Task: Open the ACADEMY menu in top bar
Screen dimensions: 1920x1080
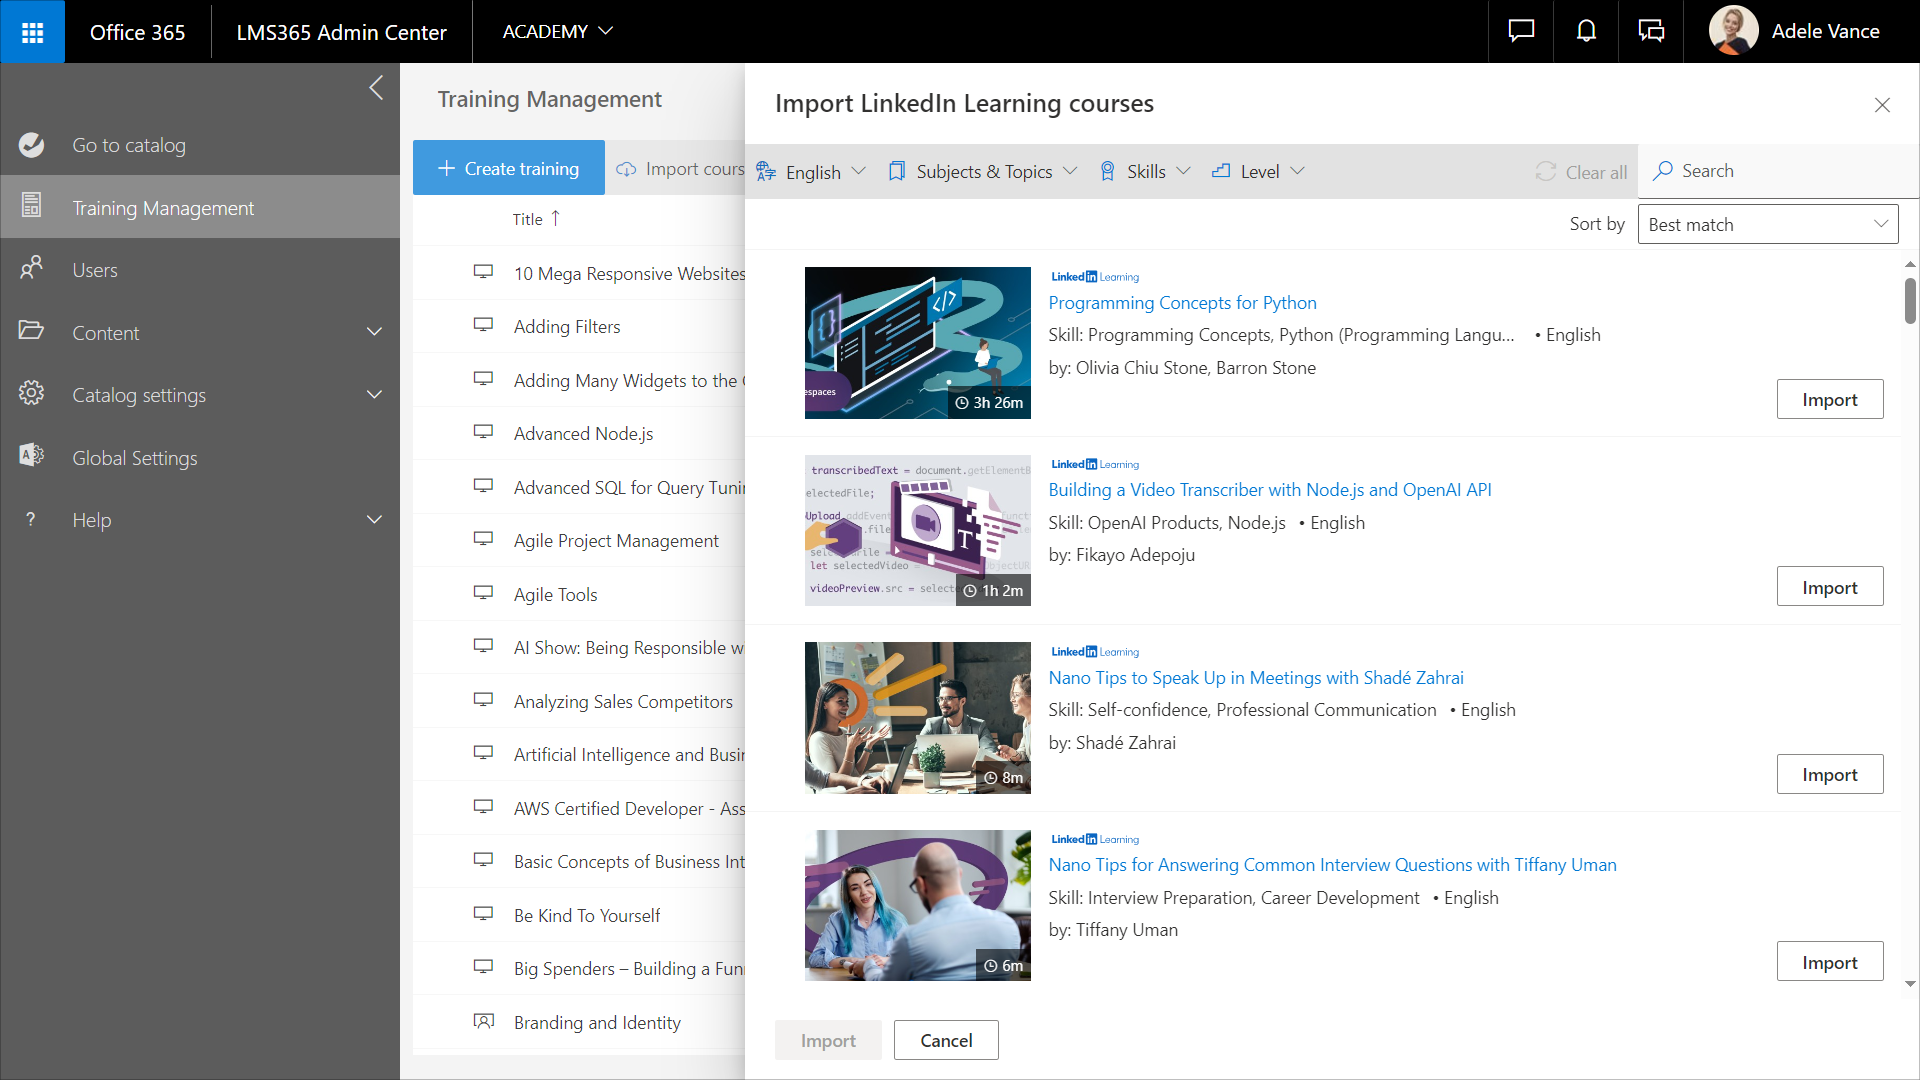Action: 557,32
